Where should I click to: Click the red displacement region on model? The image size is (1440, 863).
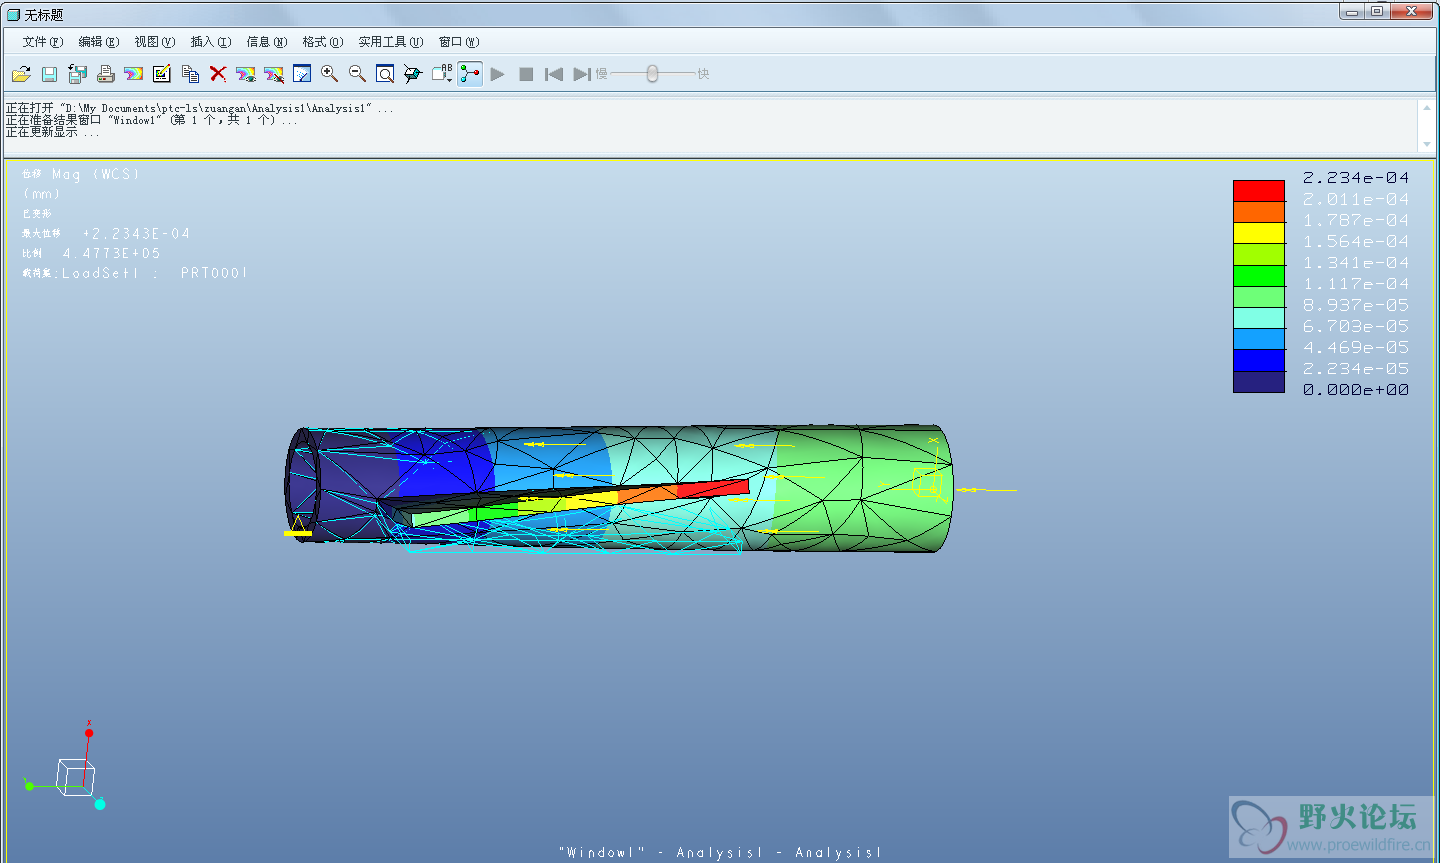tap(712, 488)
